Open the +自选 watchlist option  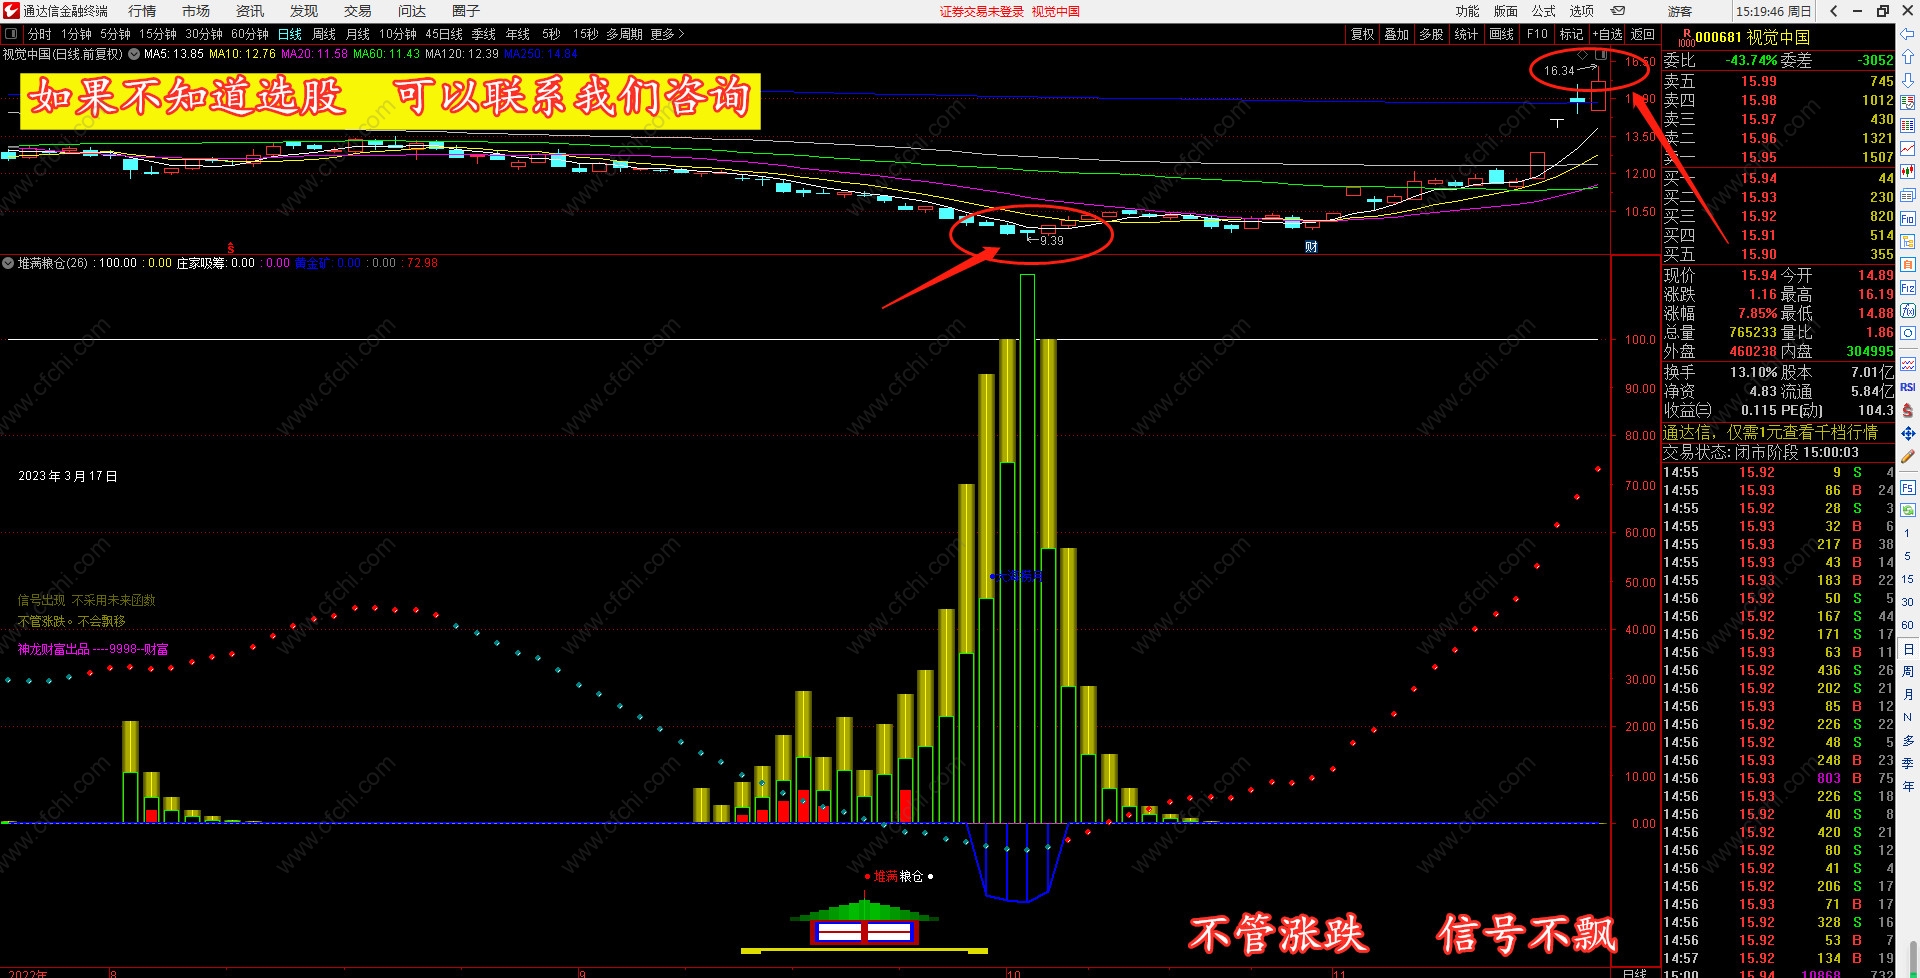click(x=1608, y=34)
